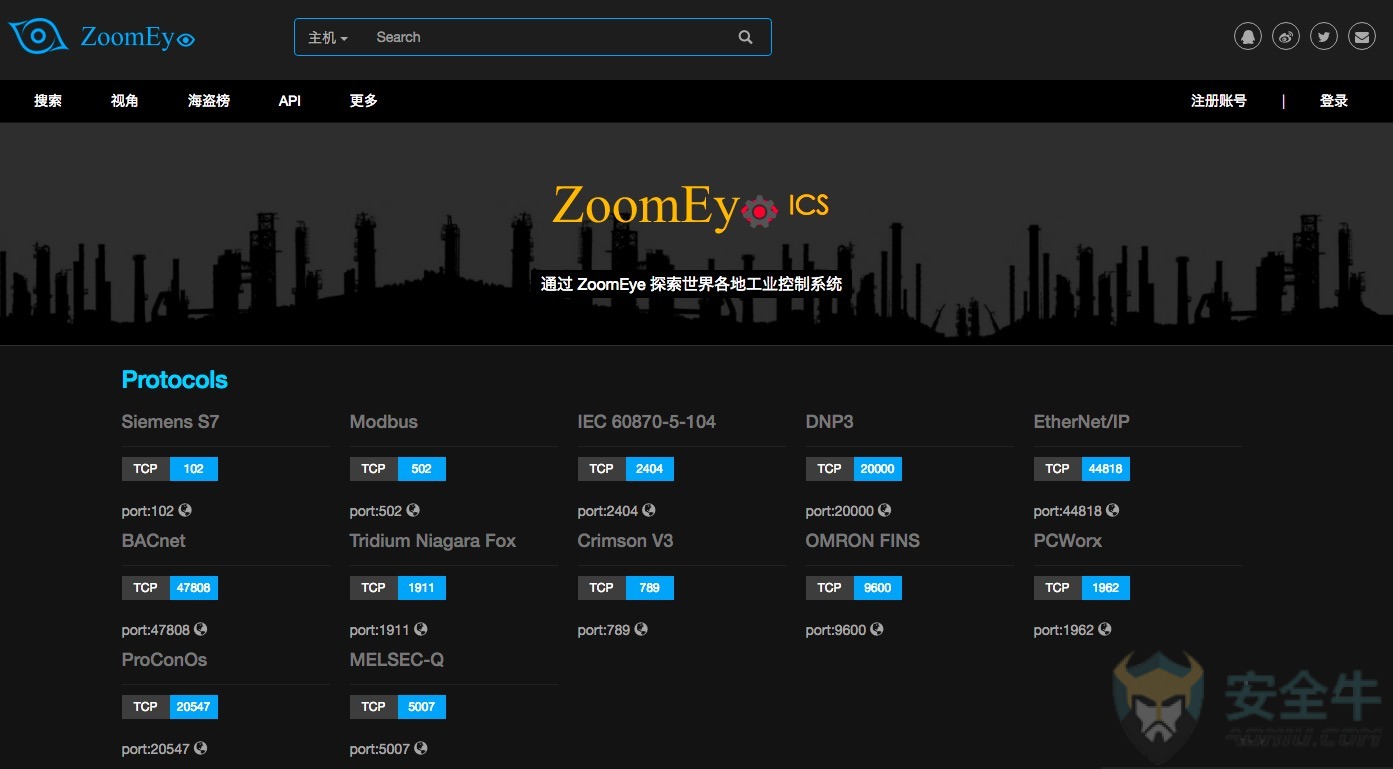This screenshot has width=1393, height=769.
Task: Click the MELSEC-Q protocol heading
Action: (x=397, y=660)
